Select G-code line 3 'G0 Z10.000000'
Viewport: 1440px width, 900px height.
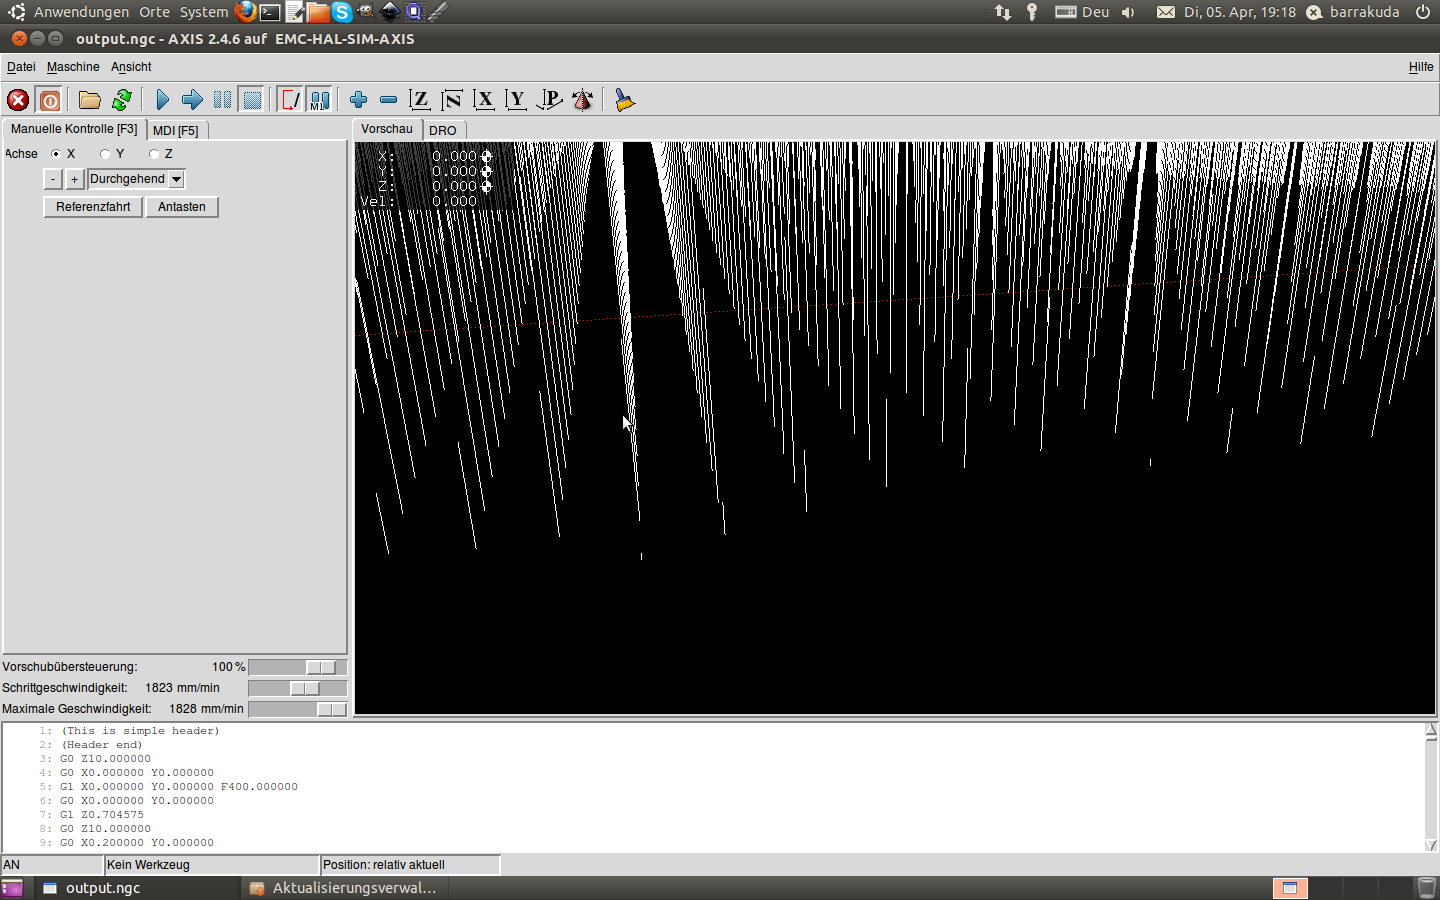click(x=105, y=759)
